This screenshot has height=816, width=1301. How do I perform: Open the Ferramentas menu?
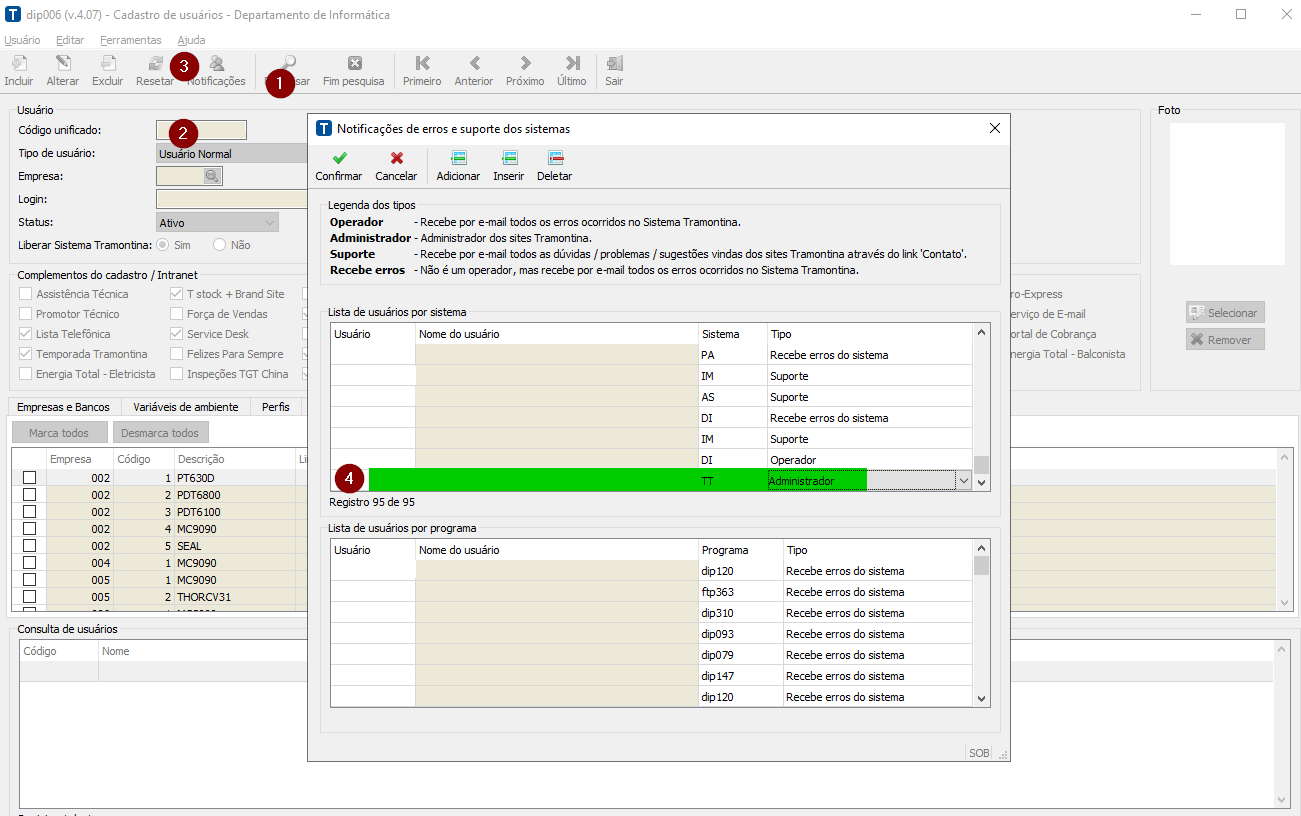click(x=130, y=40)
